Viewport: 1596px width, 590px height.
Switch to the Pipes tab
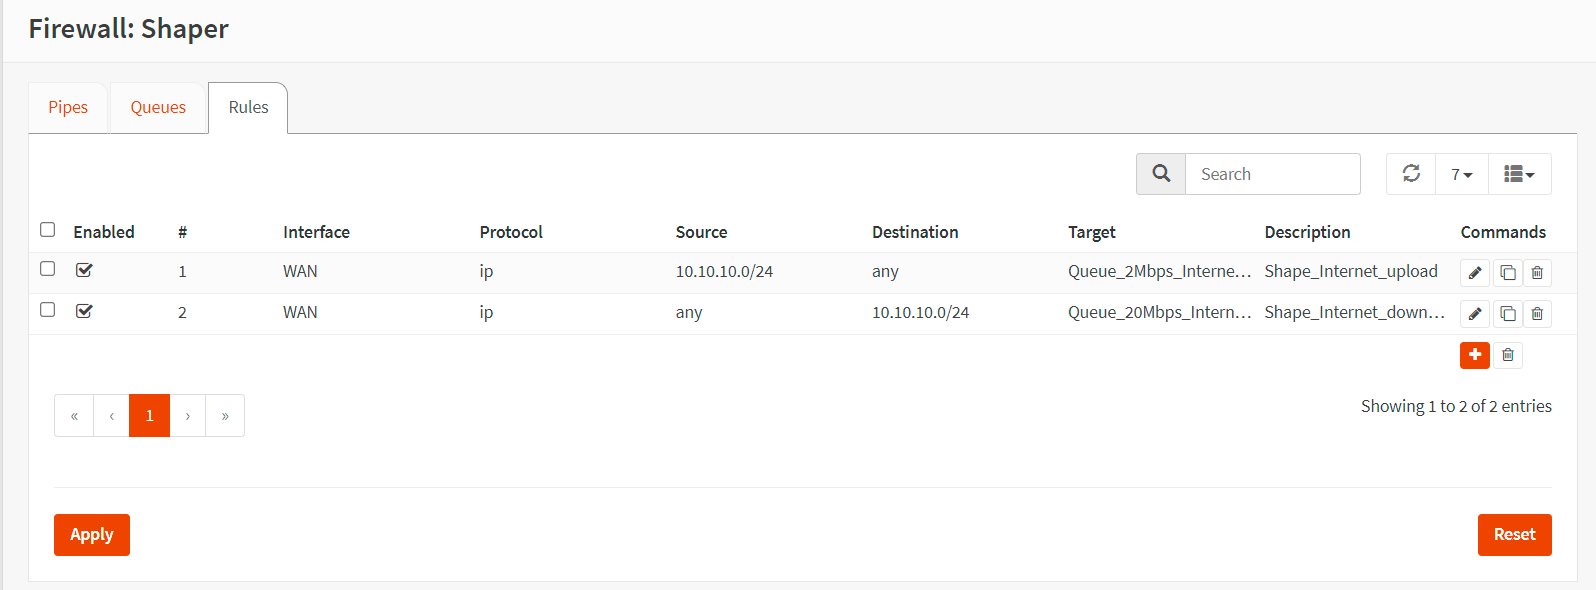68,108
